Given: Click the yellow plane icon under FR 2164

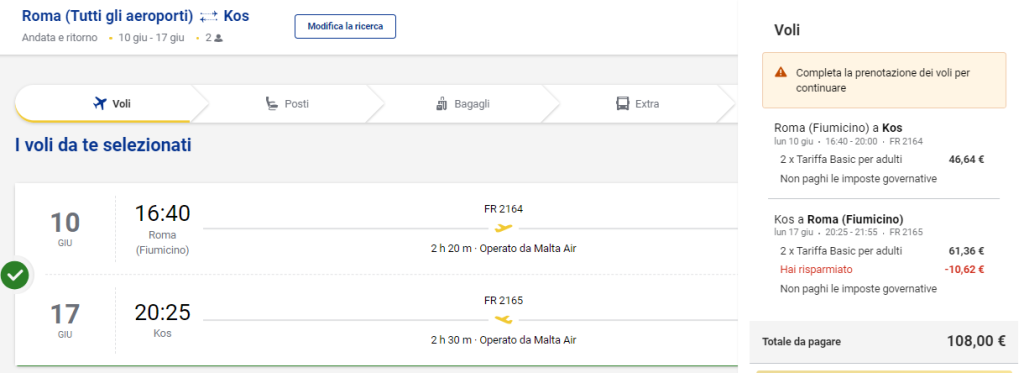Looking at the screenshot, I should (x=504, y=228).
